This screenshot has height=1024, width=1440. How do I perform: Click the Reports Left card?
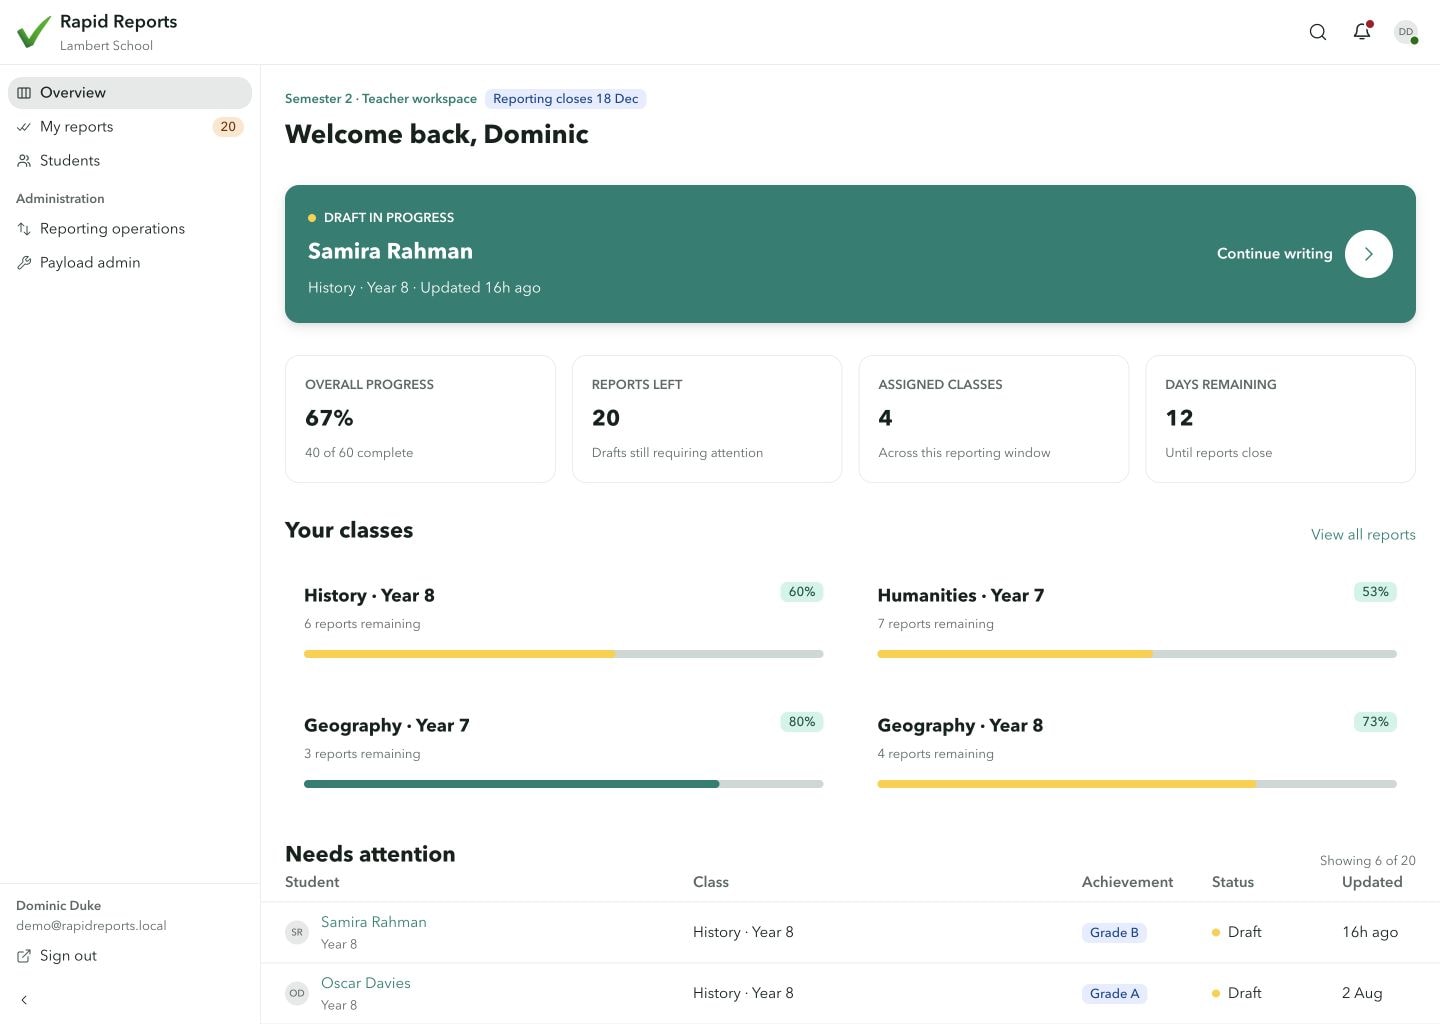tap(707, 419)
